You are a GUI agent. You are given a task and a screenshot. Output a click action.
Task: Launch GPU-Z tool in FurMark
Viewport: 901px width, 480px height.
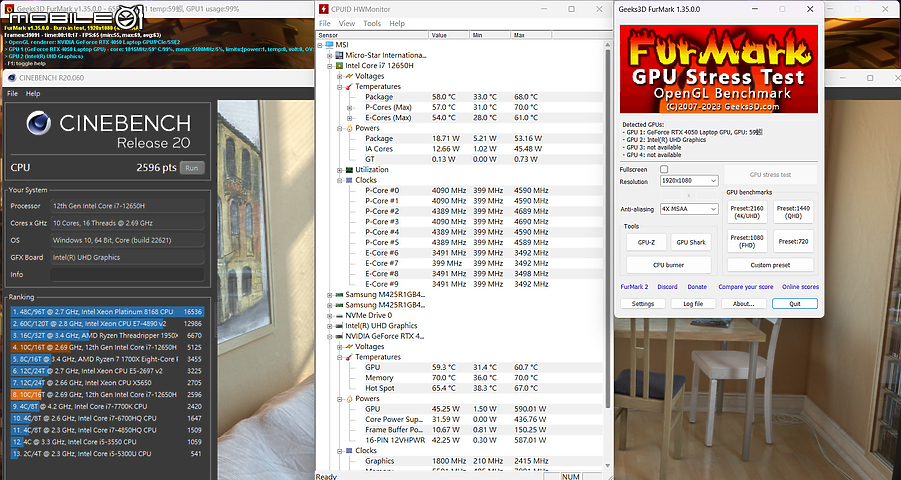click(646, 242)
